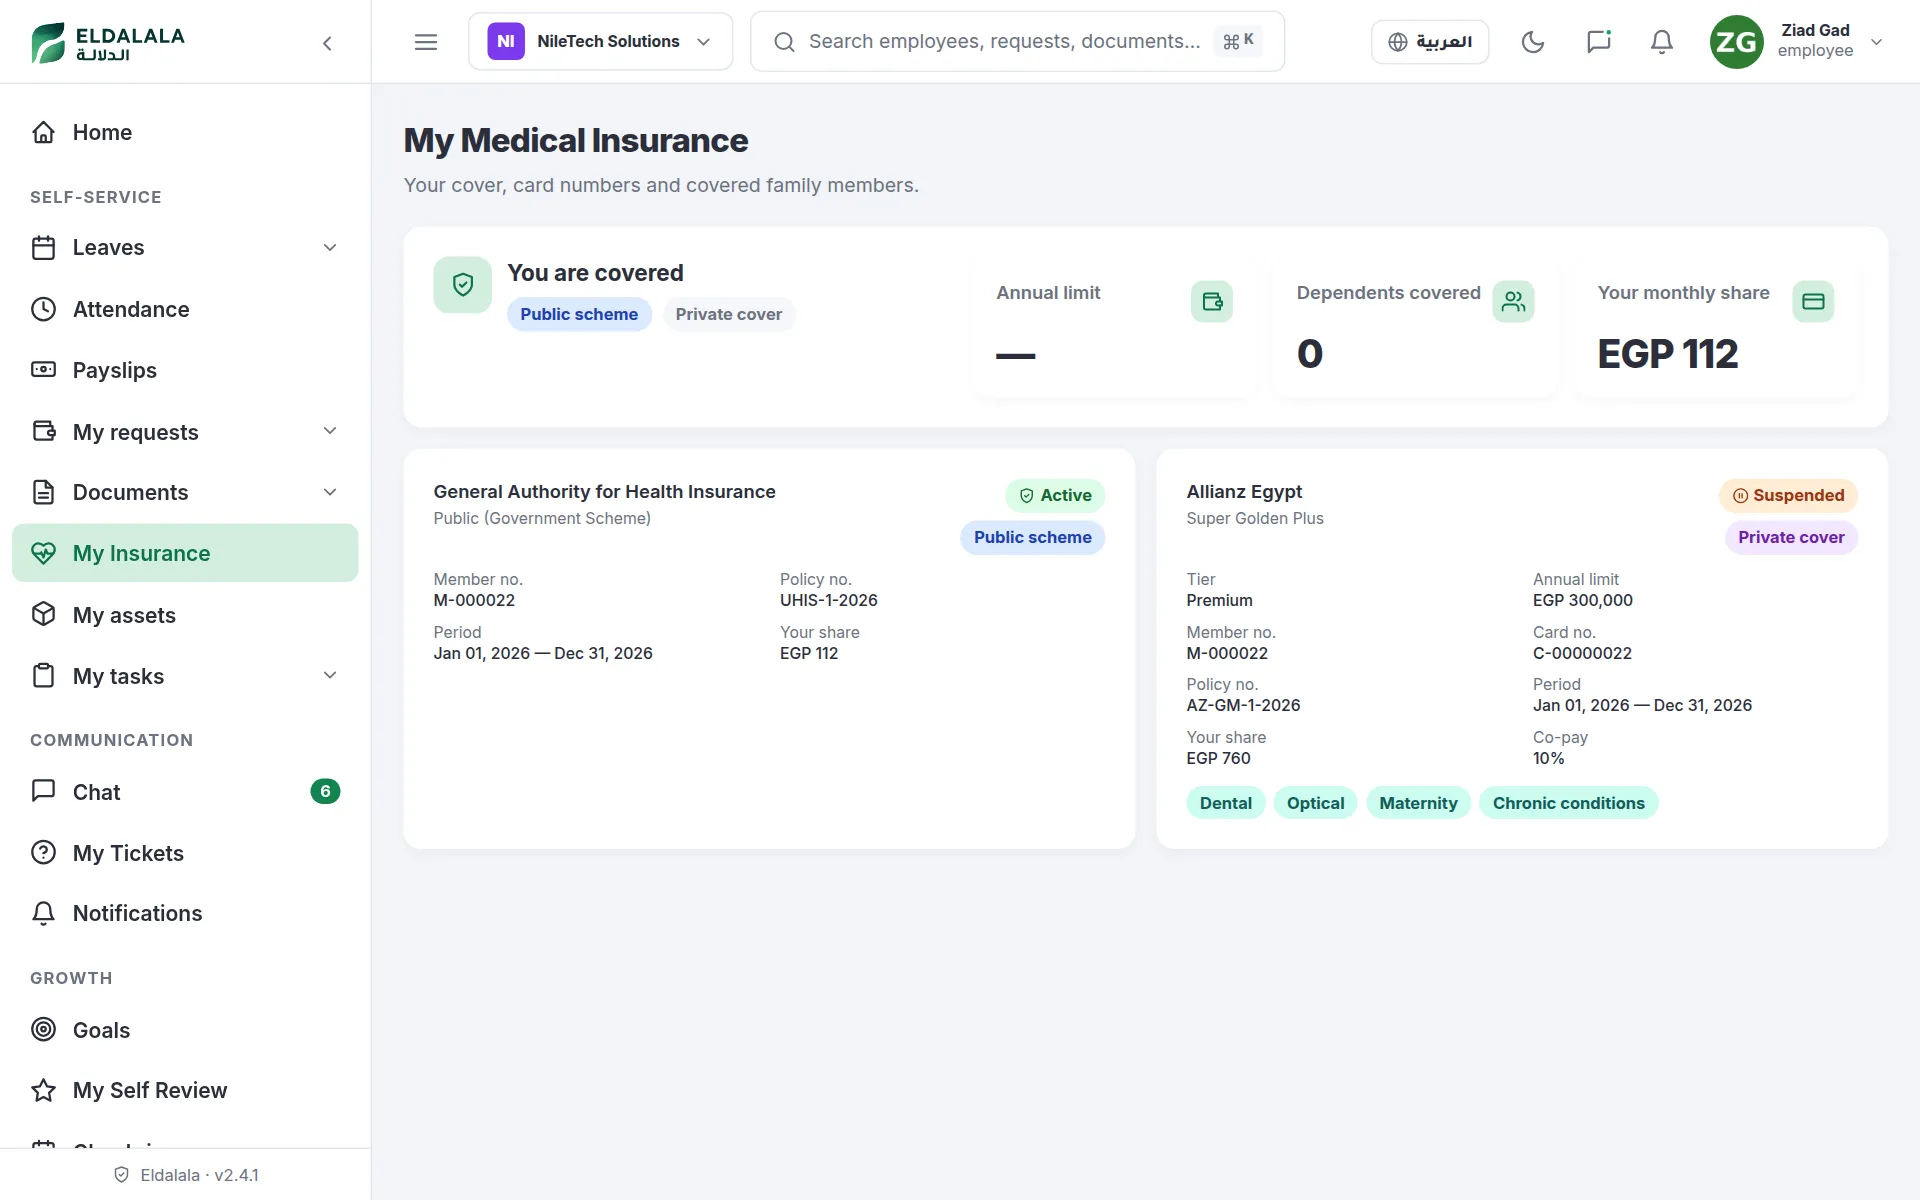
Task: Open the Chat sidebar item
Action: click(185, 792)
